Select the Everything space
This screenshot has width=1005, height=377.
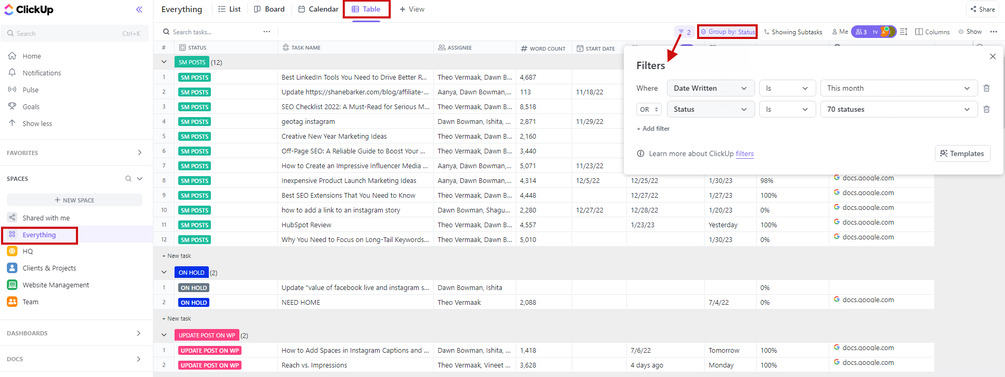pyautogui.click(x=39, y=235)
